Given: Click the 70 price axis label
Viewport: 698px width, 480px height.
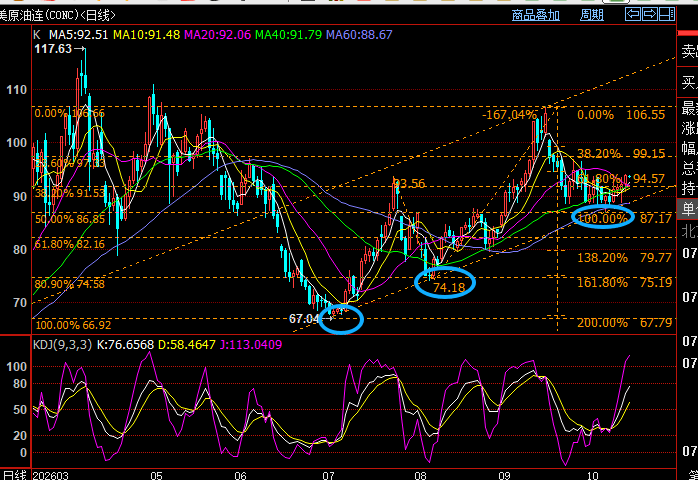Looking at the screenshot, I should pyautogui.click(x=20, y=303).
